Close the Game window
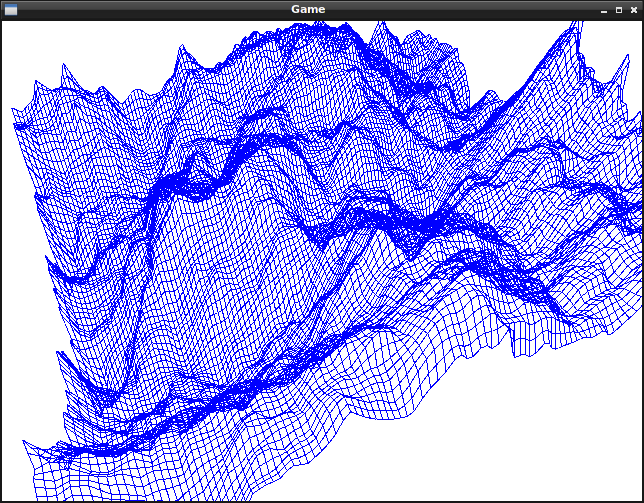Screen dimensions: 644x503 [634, 10]
